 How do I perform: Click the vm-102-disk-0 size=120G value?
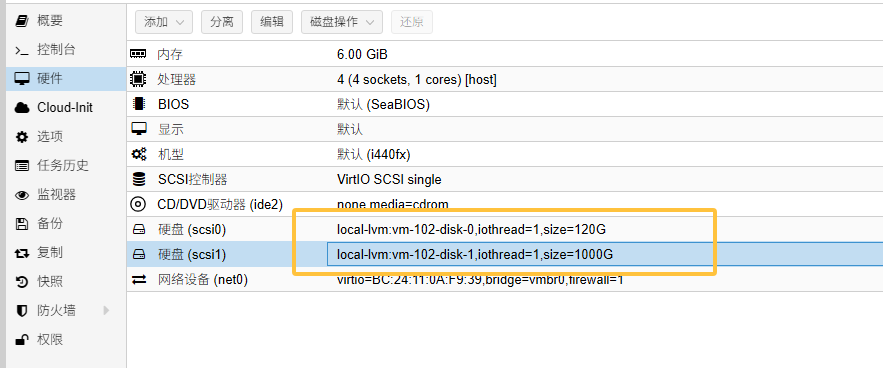[471, 229]
